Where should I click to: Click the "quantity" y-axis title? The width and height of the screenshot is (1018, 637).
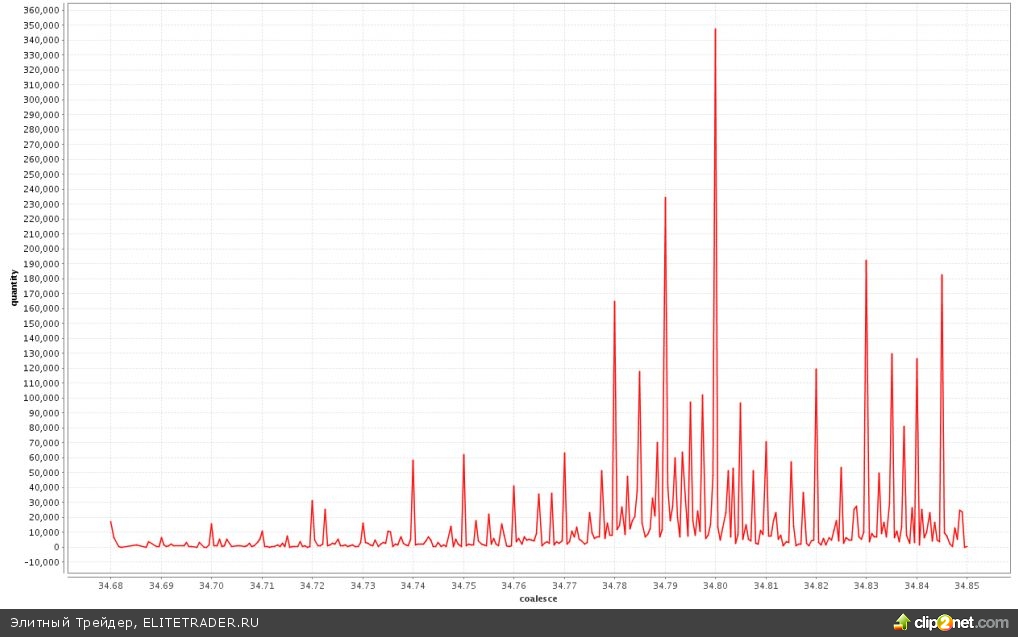(14, 285)
